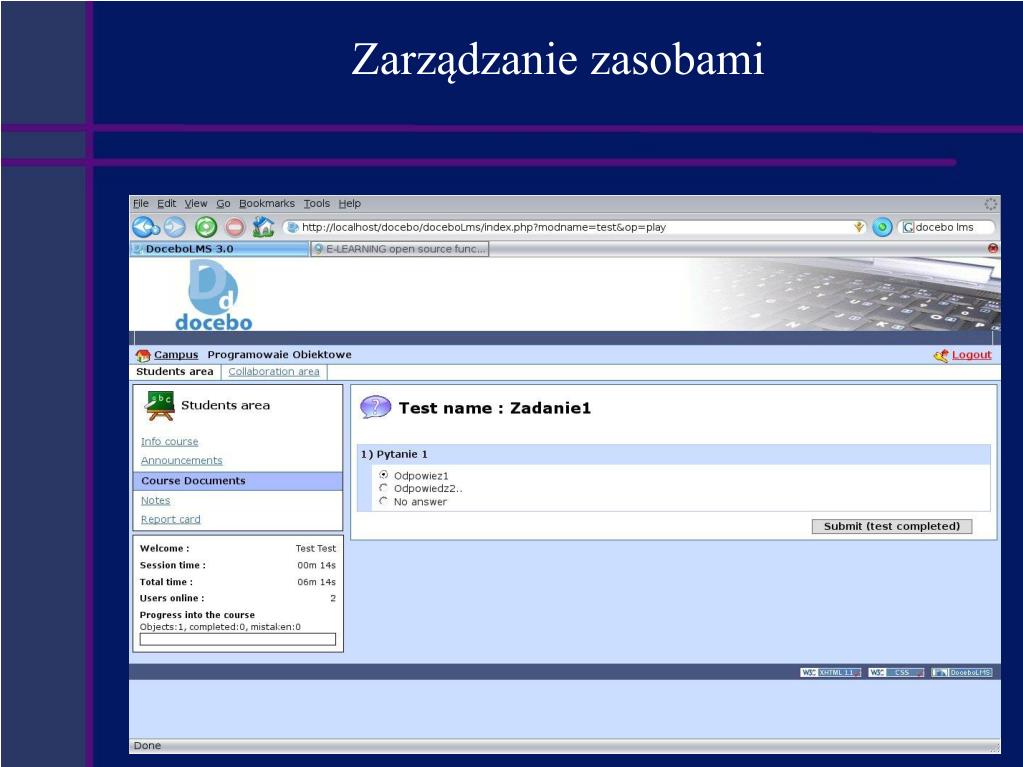
Task: Open the Go menu
Action: 223,203
